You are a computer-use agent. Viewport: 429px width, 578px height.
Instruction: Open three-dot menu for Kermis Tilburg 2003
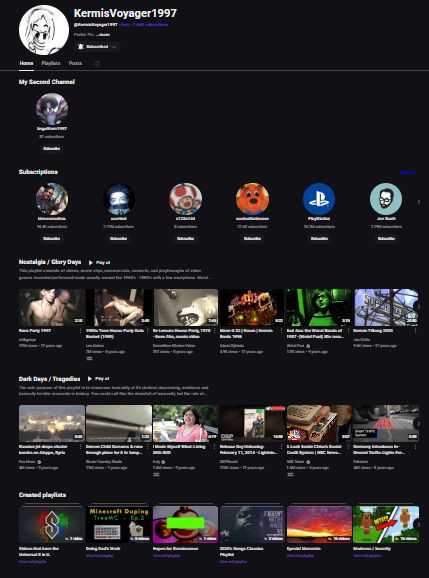coord(416,331)
